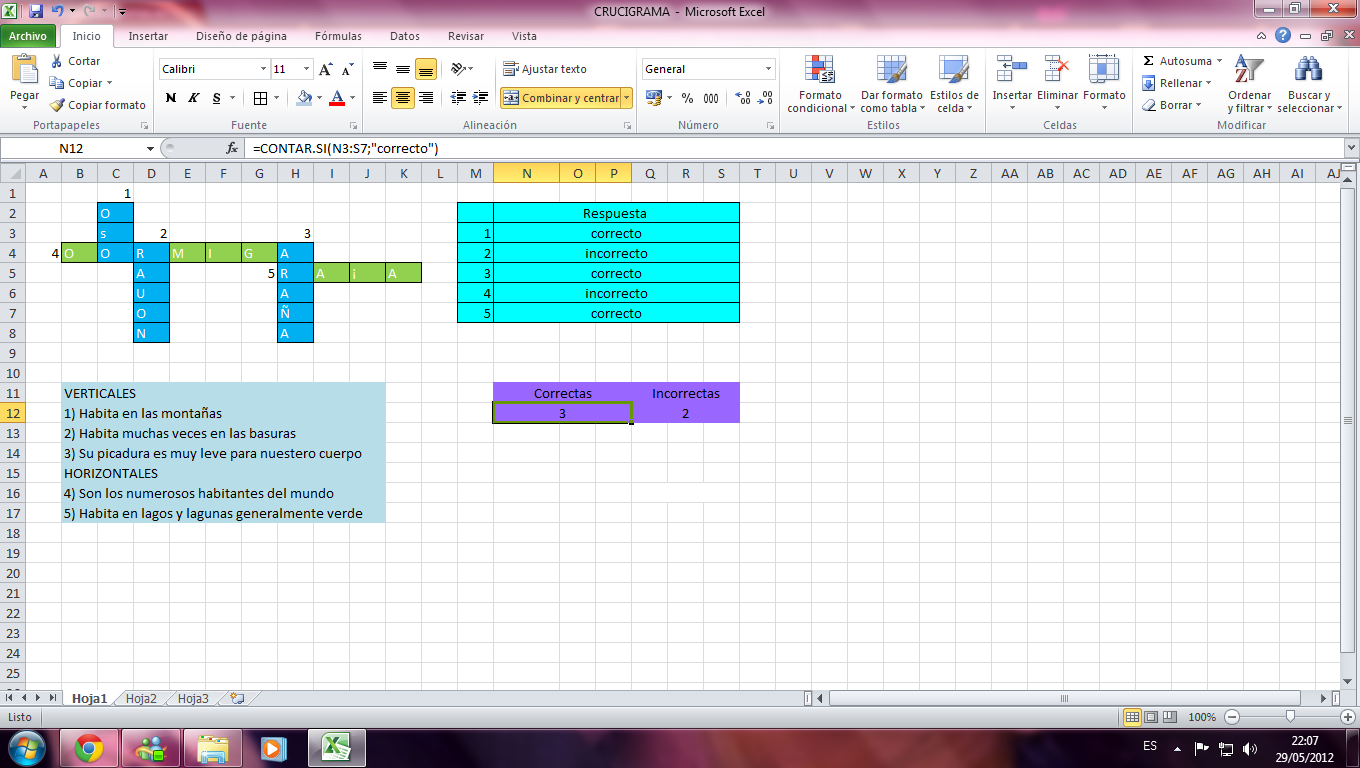Image resolution: width=1360 pixels, height=768 pixels.
Task: Align text to top
Action: pos(380,69)
